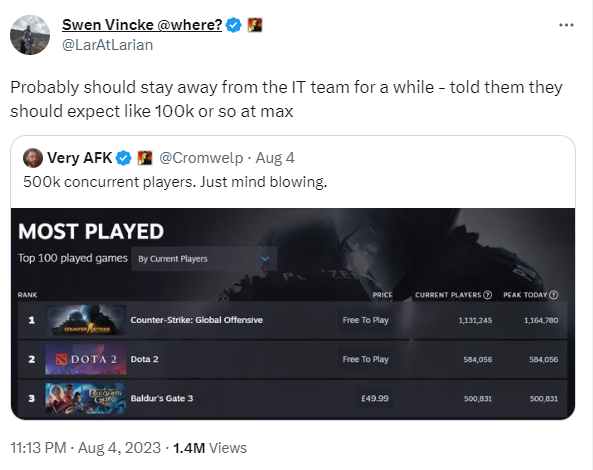Click the Current Players help question icon
This screenshot has width=593, height=470.
point(488,295)
